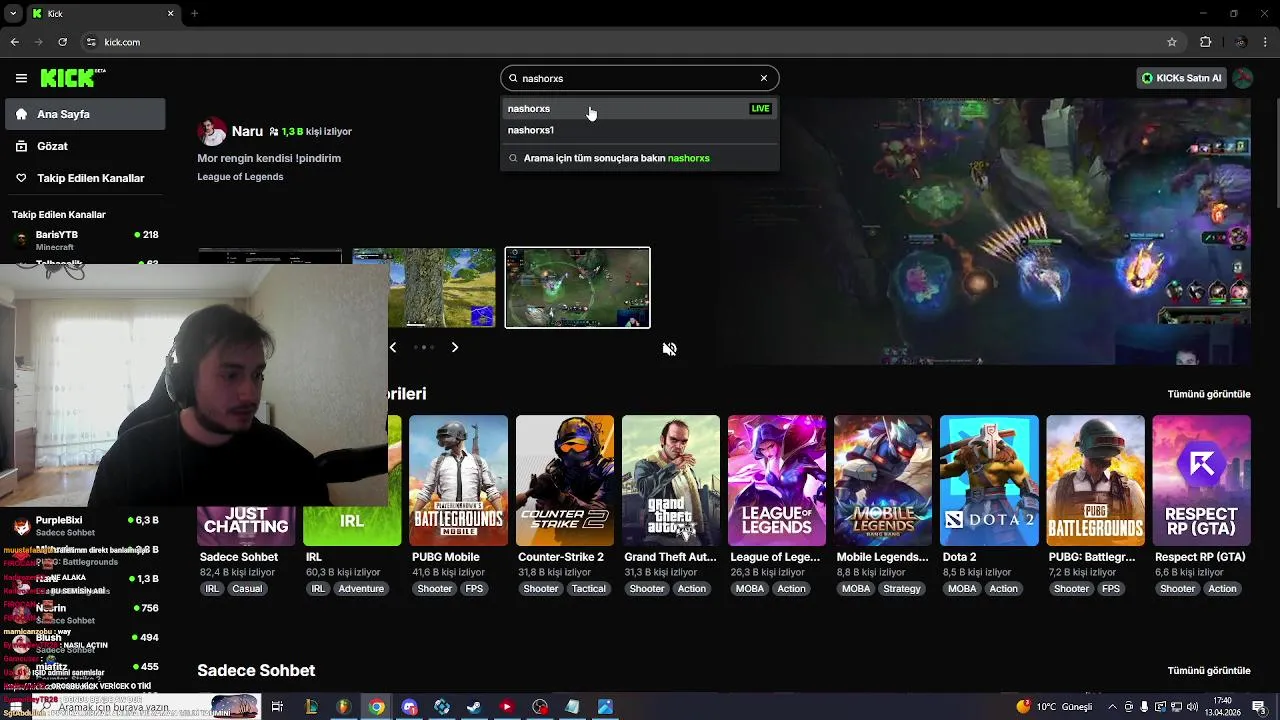Viewport: 1280px width, 720px height.
Task: Open a new browser tab
Action: (194, 14)
